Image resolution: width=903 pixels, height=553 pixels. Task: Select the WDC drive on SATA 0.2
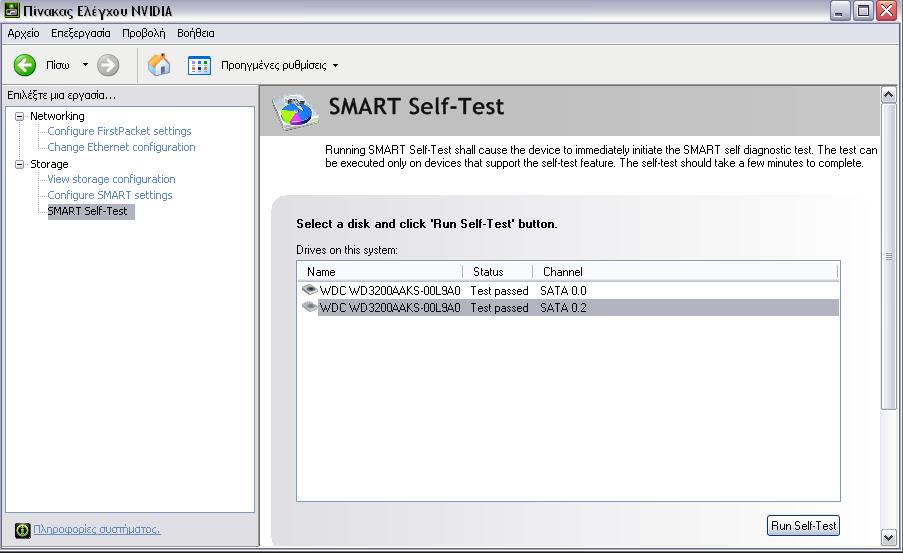click(x=390, y=308)
